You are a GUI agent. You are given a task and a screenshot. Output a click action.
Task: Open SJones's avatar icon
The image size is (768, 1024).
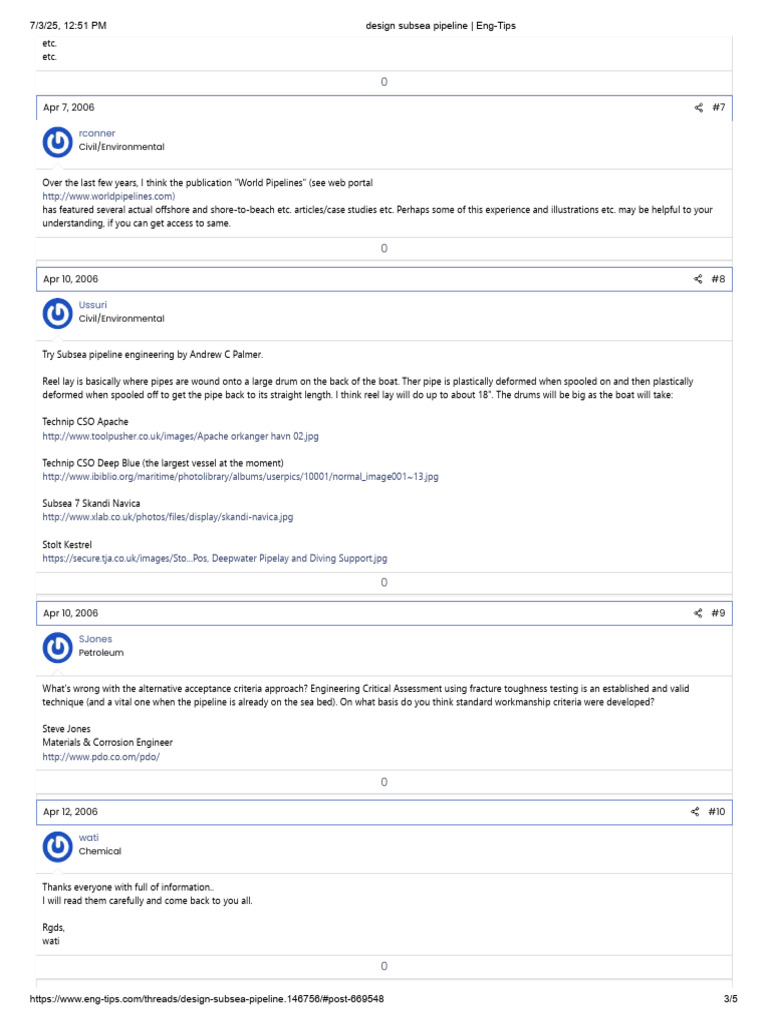pyautogui.click(x=58, y=648)
